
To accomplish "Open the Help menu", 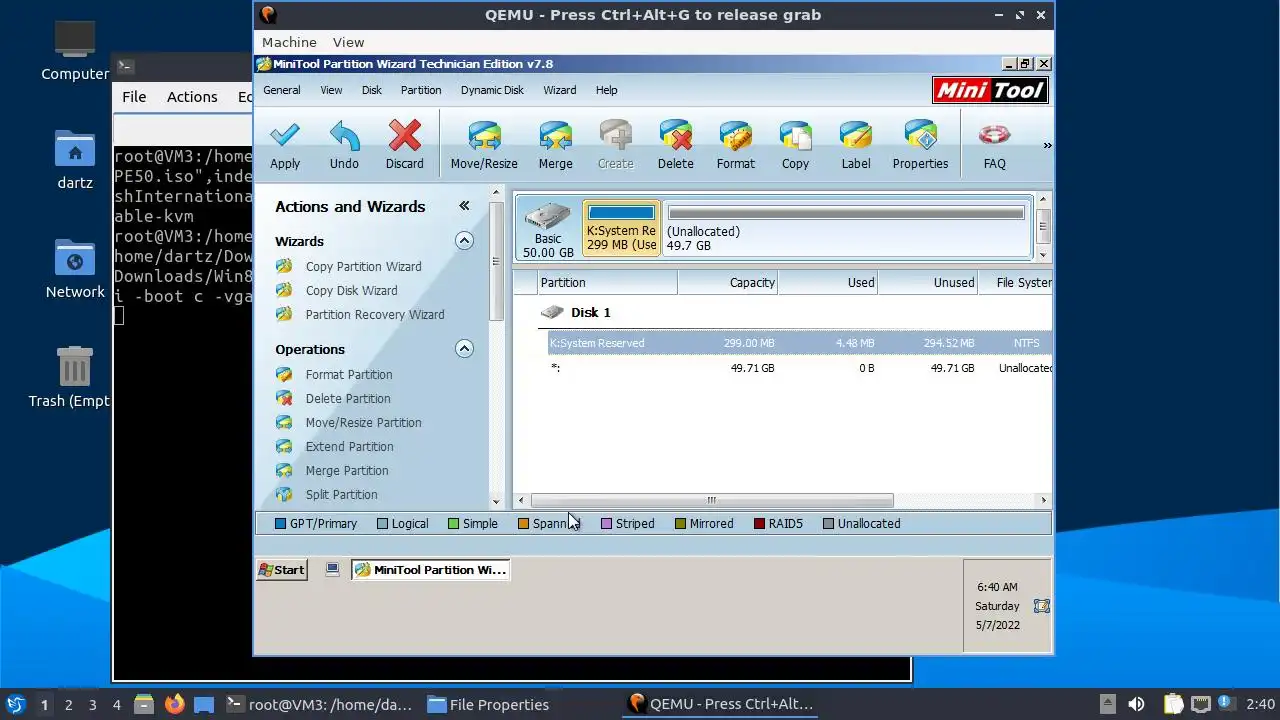I will [607, 90].
